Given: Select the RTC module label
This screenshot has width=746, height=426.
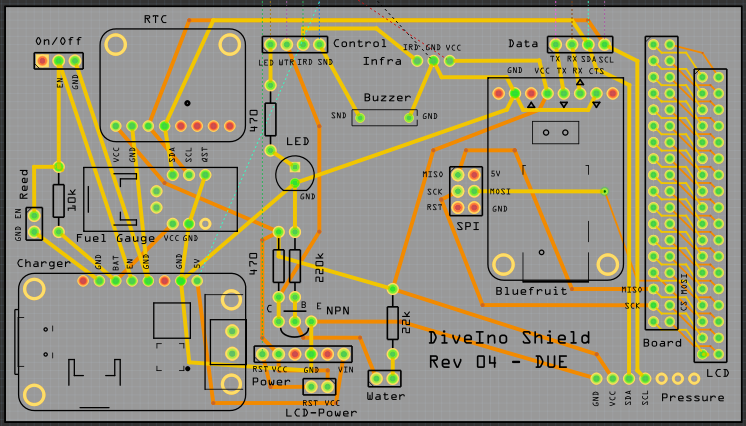Looking at the screenshot, I should tap(156, 20).
